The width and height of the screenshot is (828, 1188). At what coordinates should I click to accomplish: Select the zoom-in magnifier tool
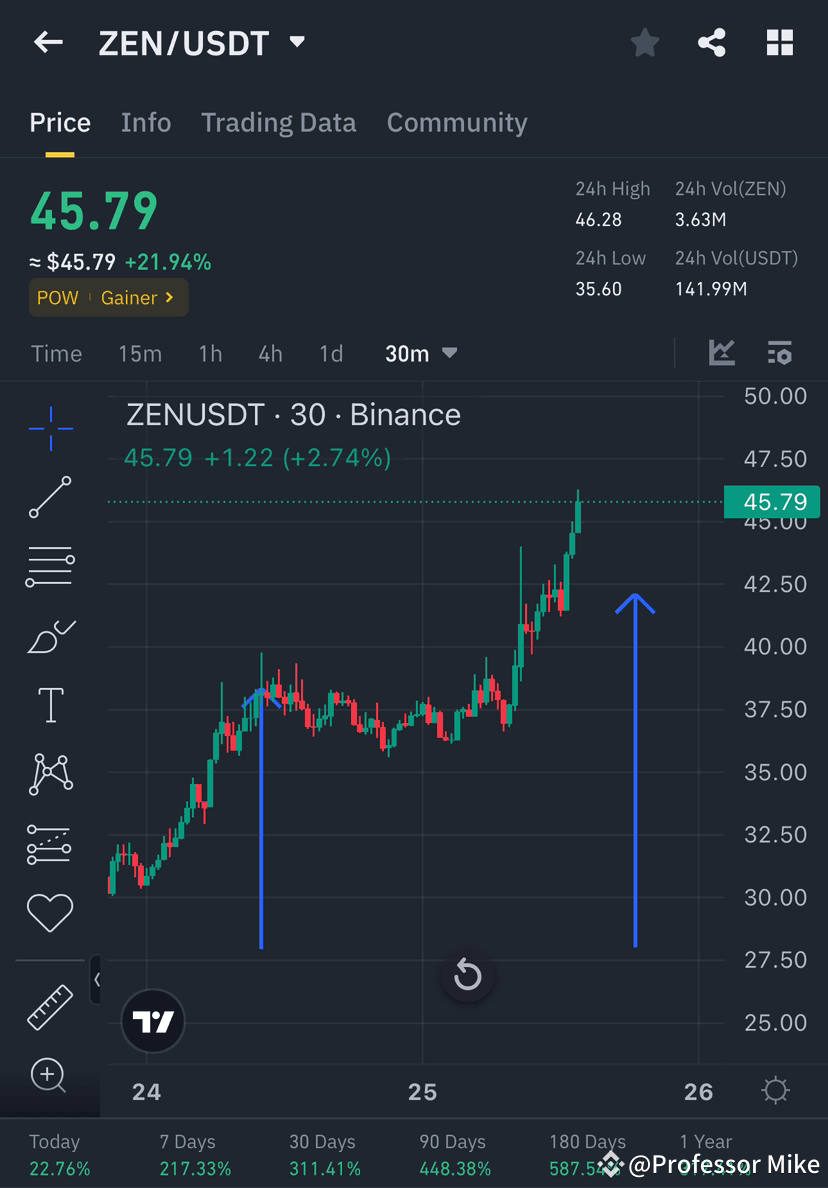pyautogui.click(x=50, y=1075)
